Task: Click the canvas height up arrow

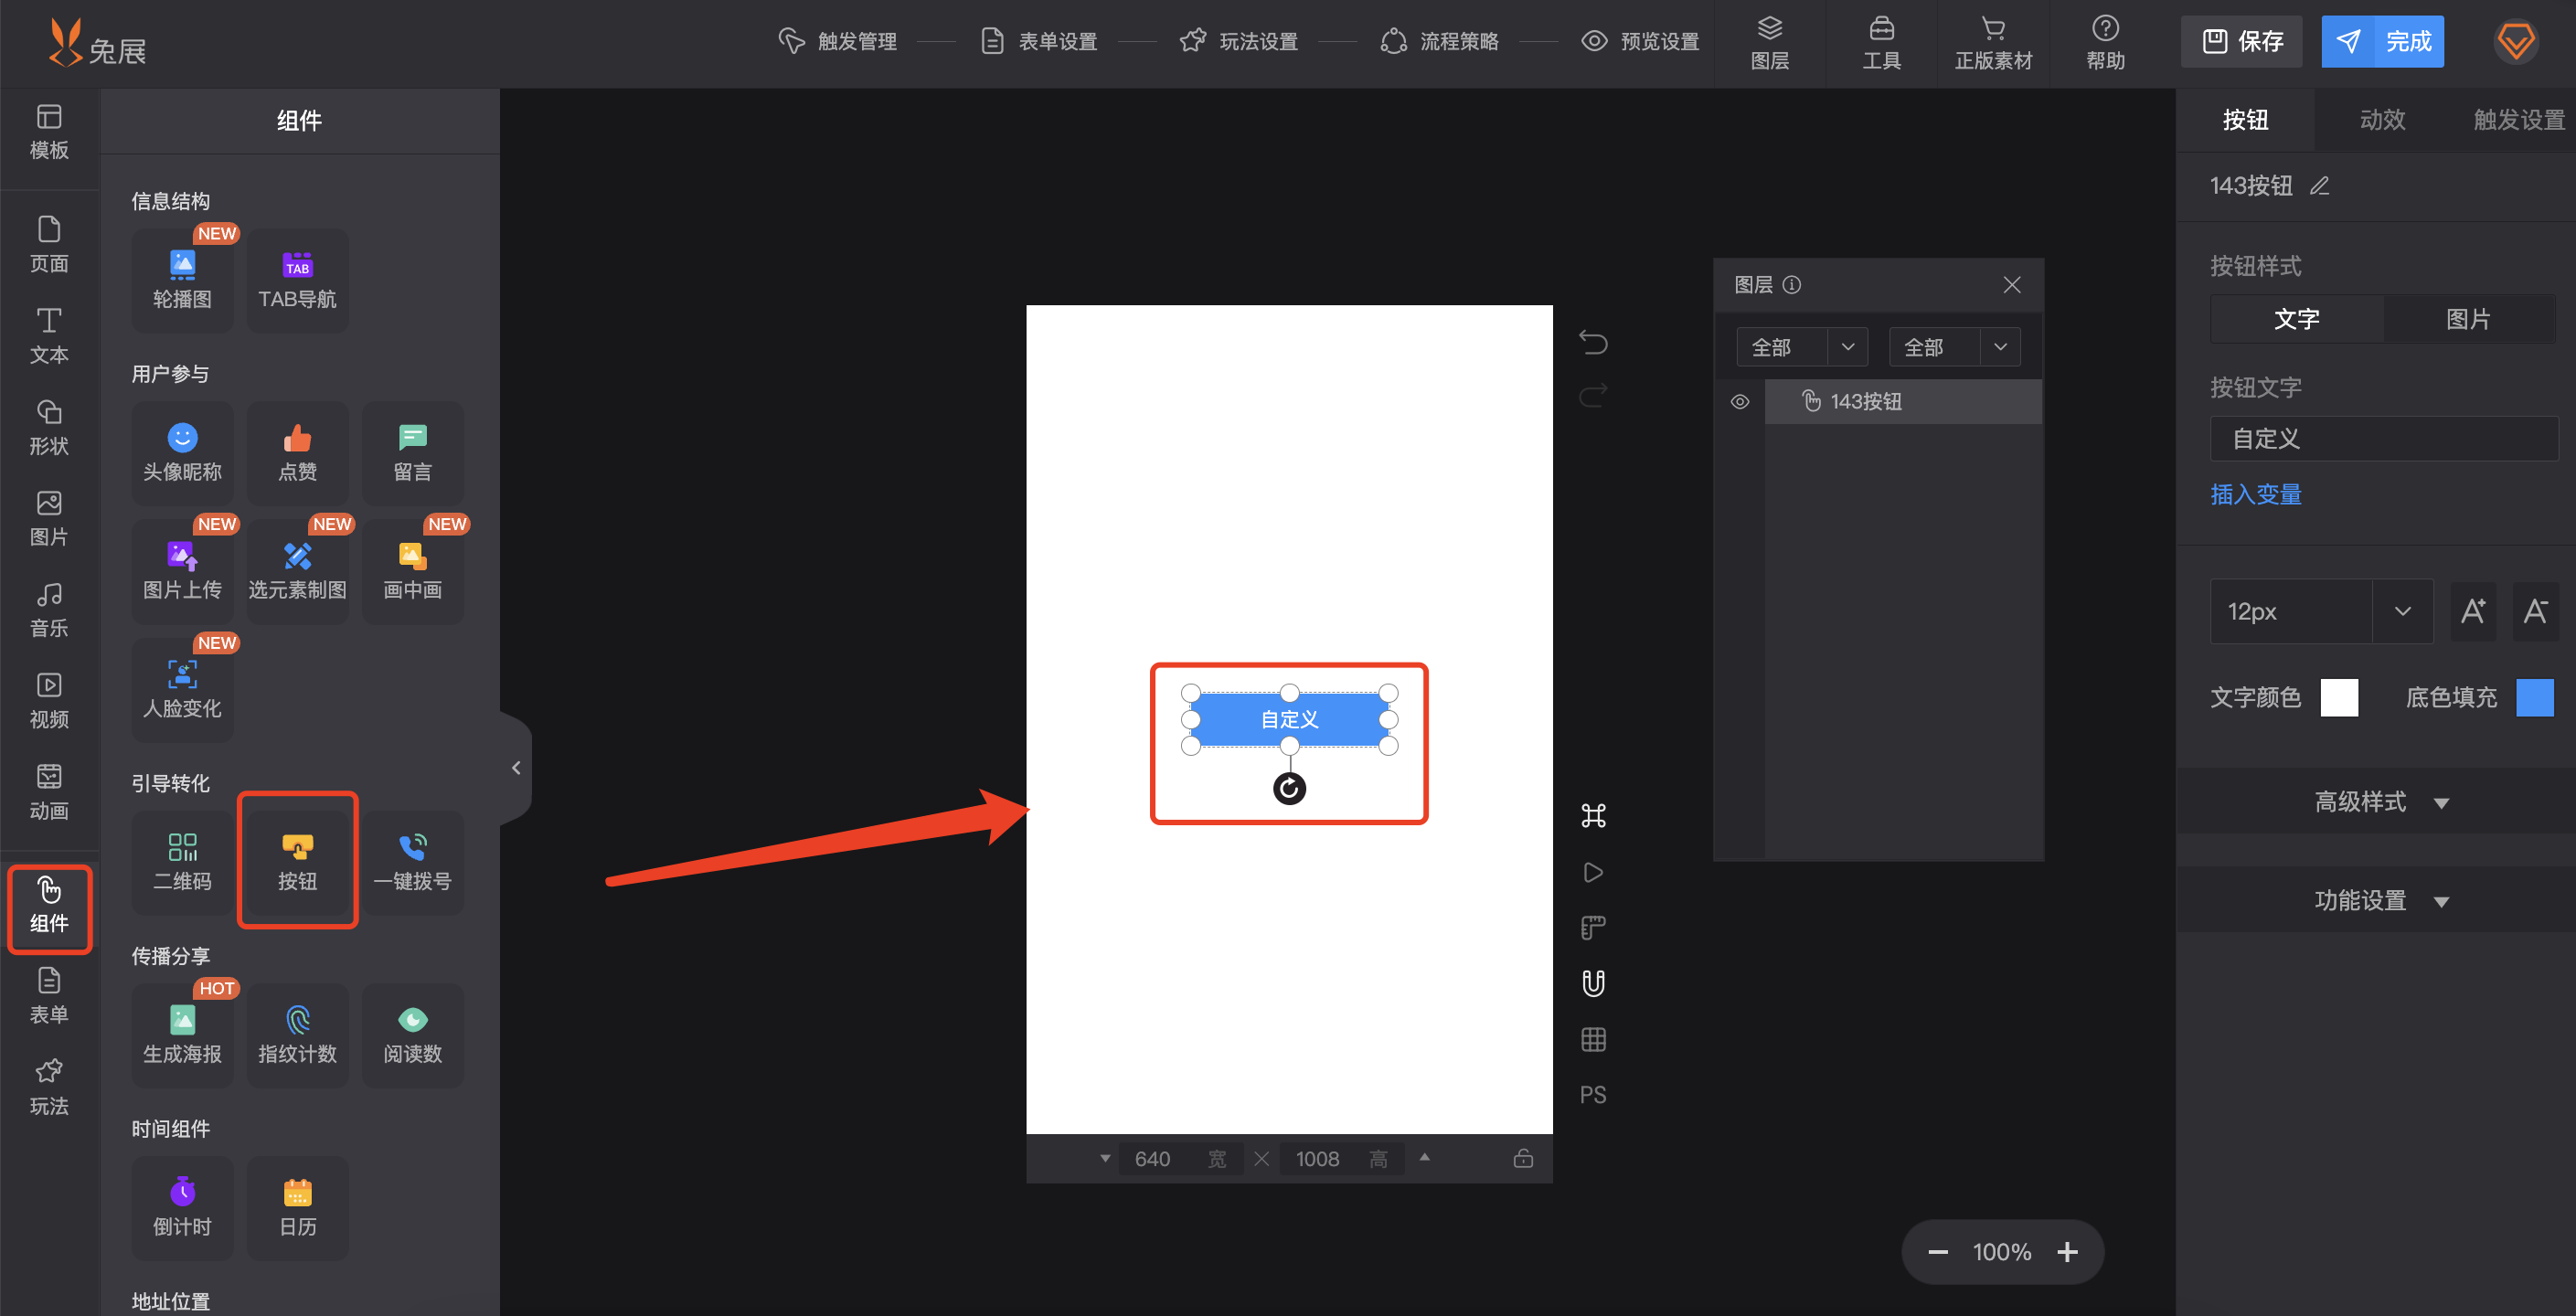Action: (x=1424, y=1157)
